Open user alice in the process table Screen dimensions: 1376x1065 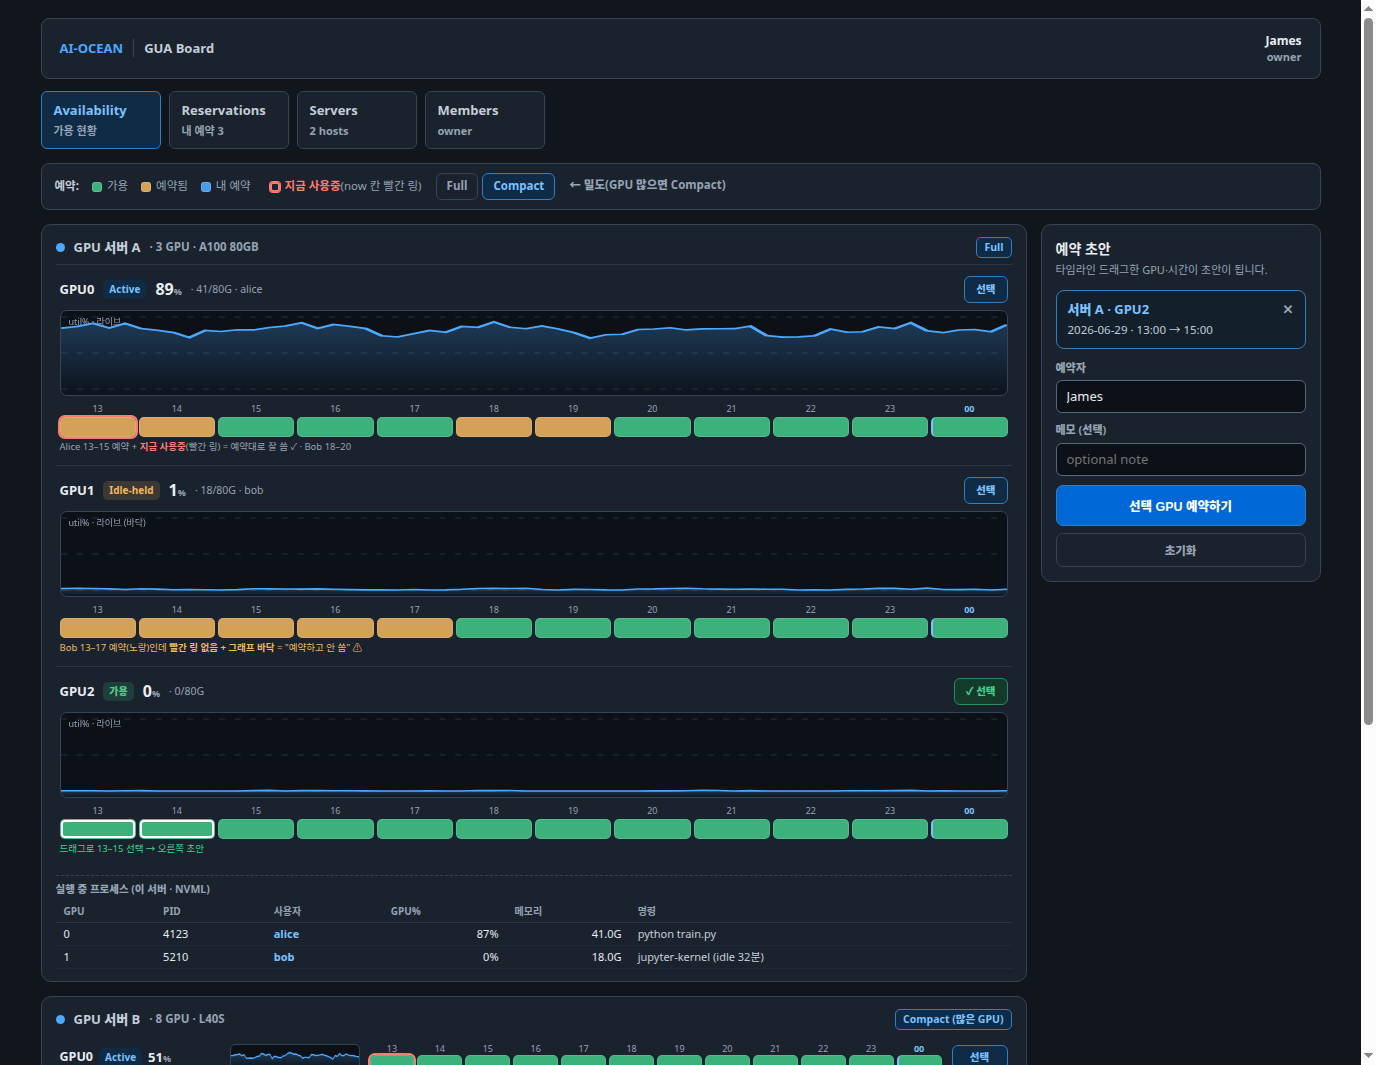pos(286,934)
